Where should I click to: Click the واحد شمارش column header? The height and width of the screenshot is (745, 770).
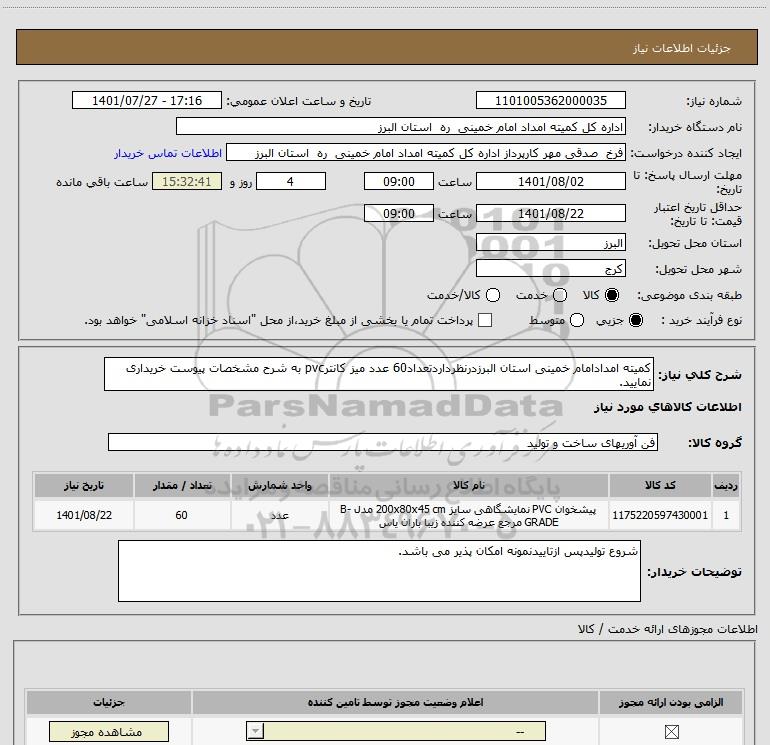pyautogui.click(x=279, y=485)
